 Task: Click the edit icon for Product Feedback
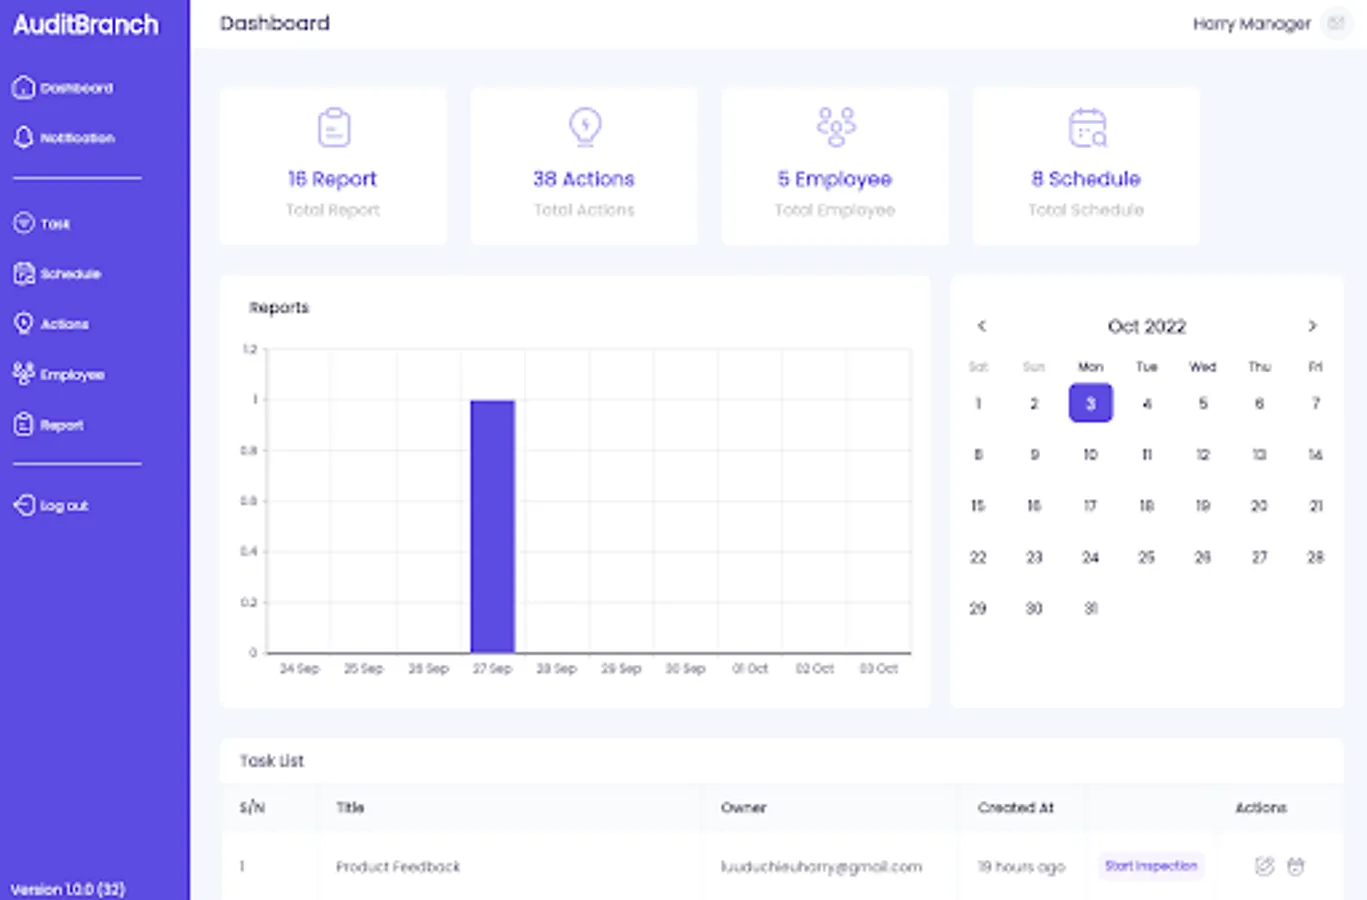[1264, 866]
